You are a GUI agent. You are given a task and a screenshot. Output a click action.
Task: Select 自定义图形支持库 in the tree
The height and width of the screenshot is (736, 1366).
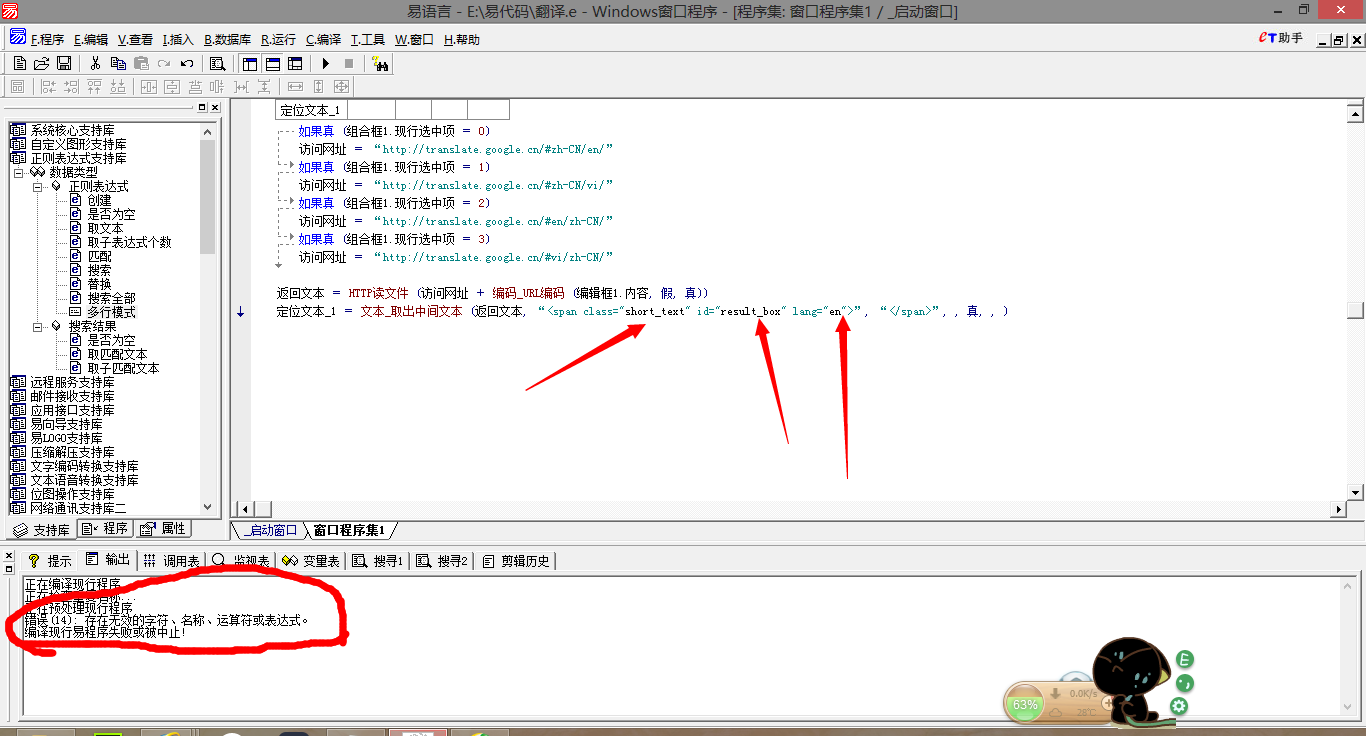tap(78, 144)
